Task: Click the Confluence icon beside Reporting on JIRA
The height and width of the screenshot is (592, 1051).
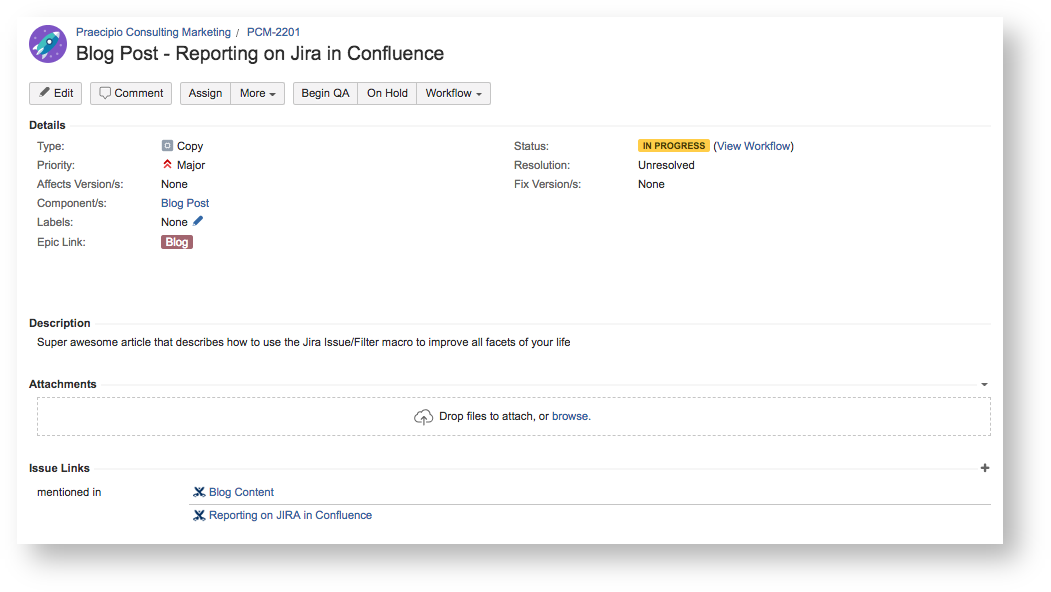Action: (199, 516)
